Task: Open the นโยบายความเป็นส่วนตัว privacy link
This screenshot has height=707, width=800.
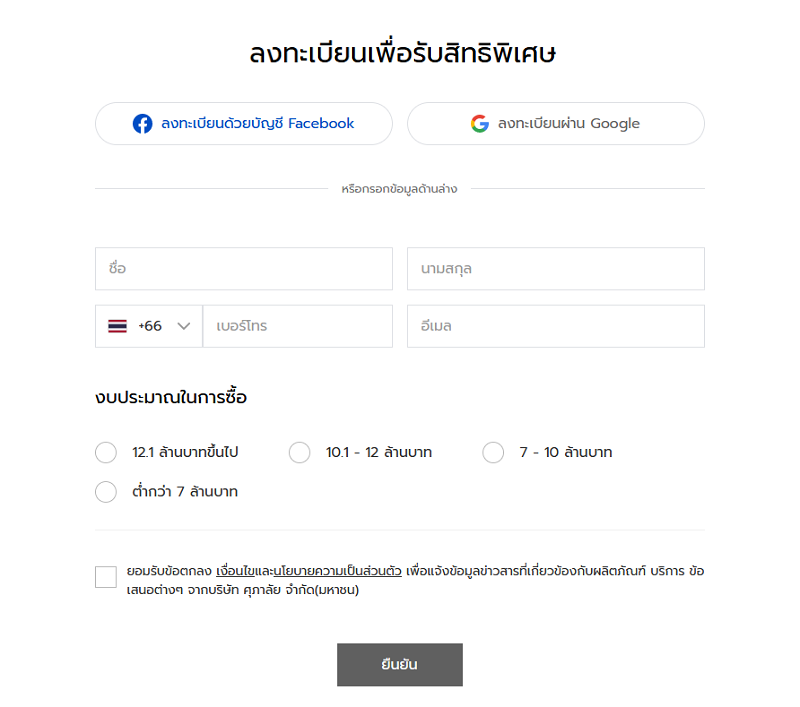Action: click(338, 571)
